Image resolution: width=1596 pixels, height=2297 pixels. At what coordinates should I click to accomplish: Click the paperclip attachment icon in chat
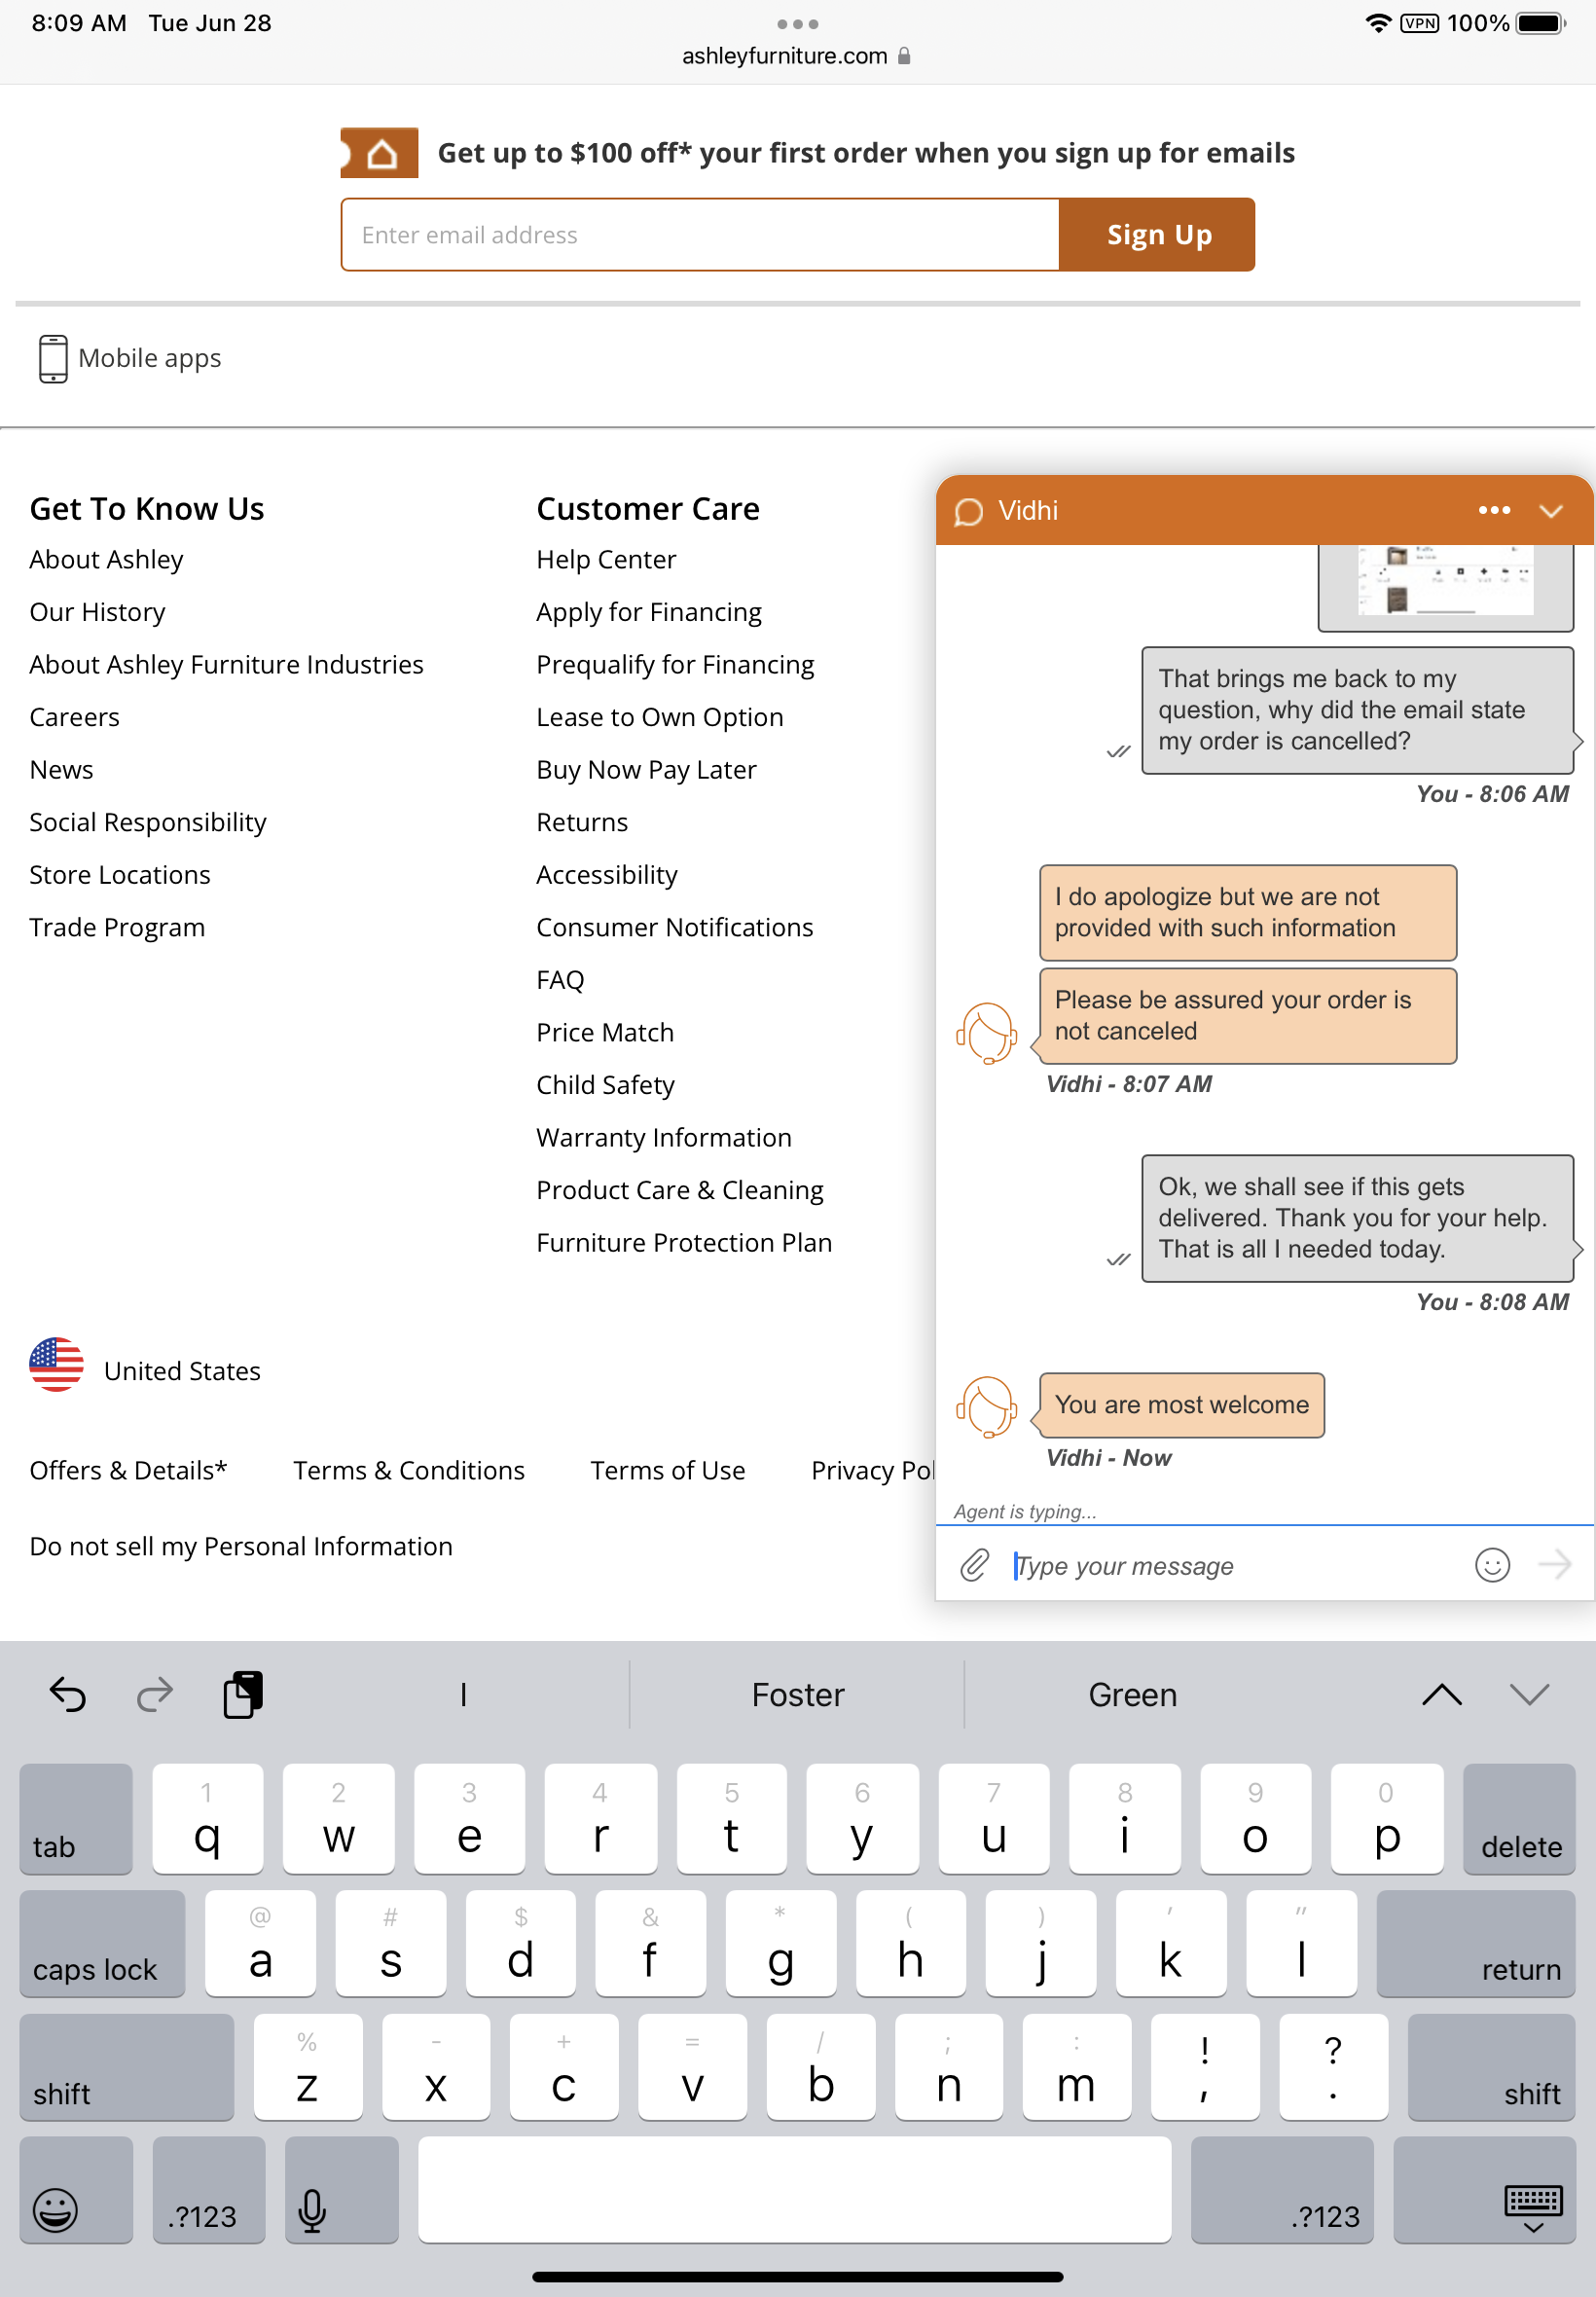point(974,1565)
